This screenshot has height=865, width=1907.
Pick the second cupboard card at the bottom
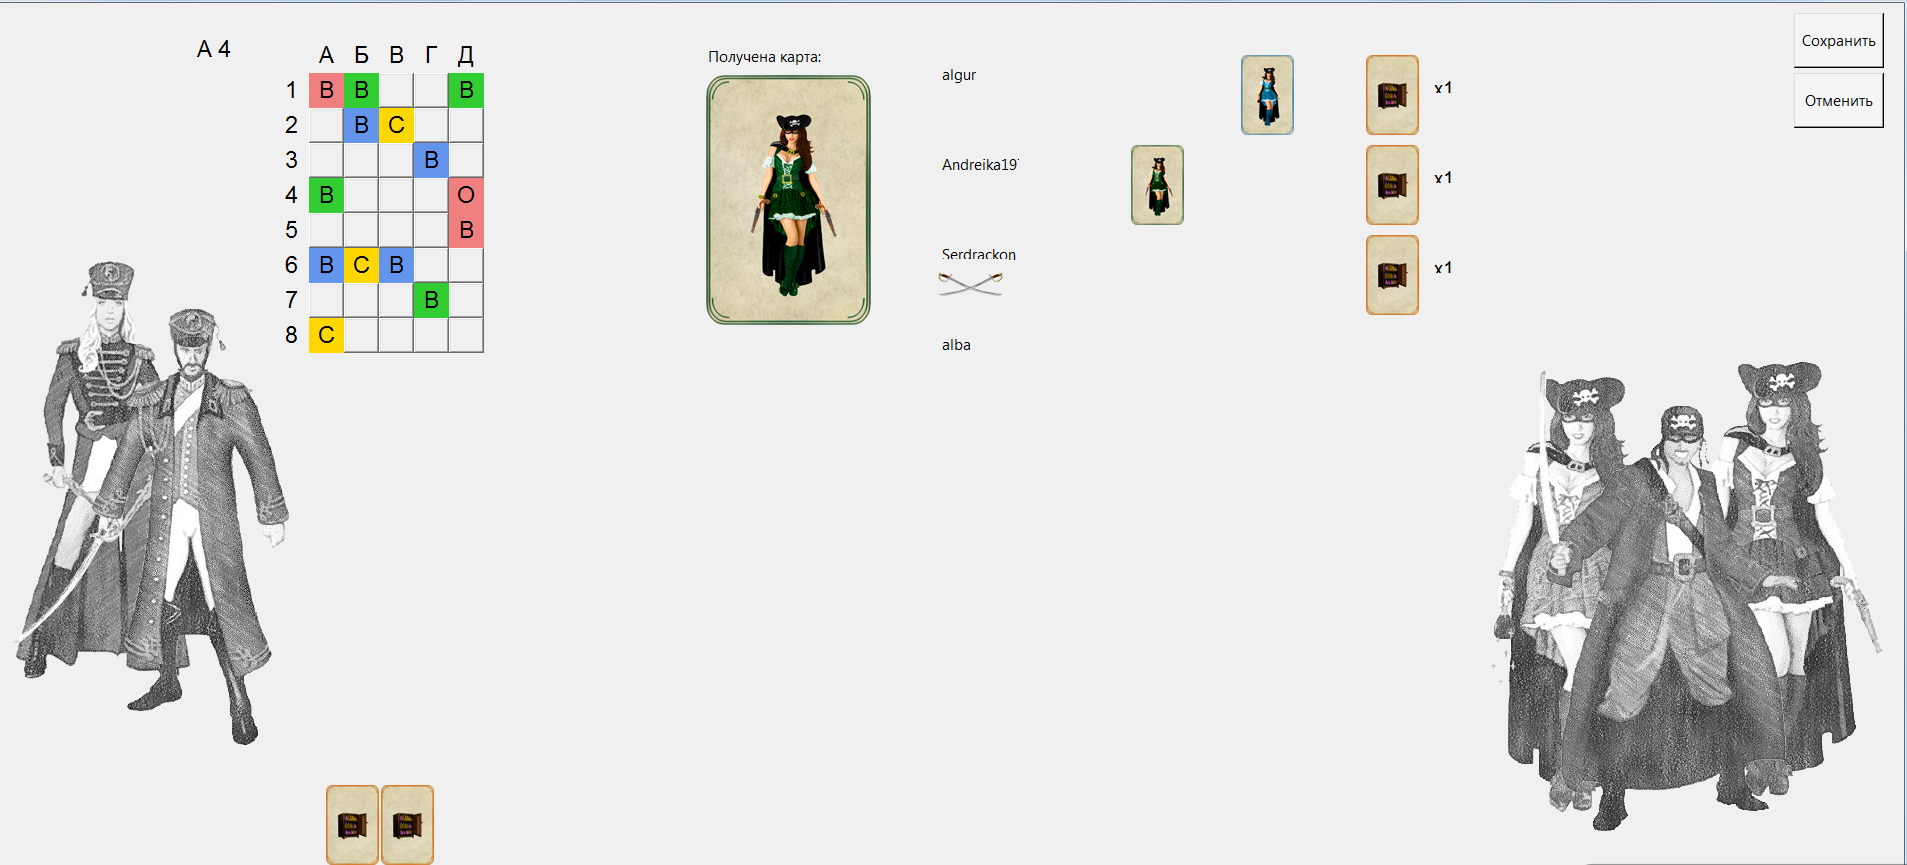[x=407, y=825]
